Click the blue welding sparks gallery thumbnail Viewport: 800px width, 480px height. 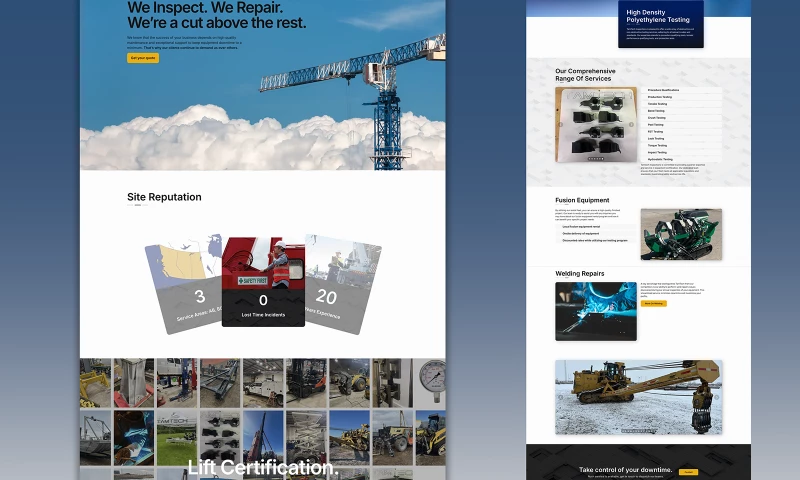[134, 438]
